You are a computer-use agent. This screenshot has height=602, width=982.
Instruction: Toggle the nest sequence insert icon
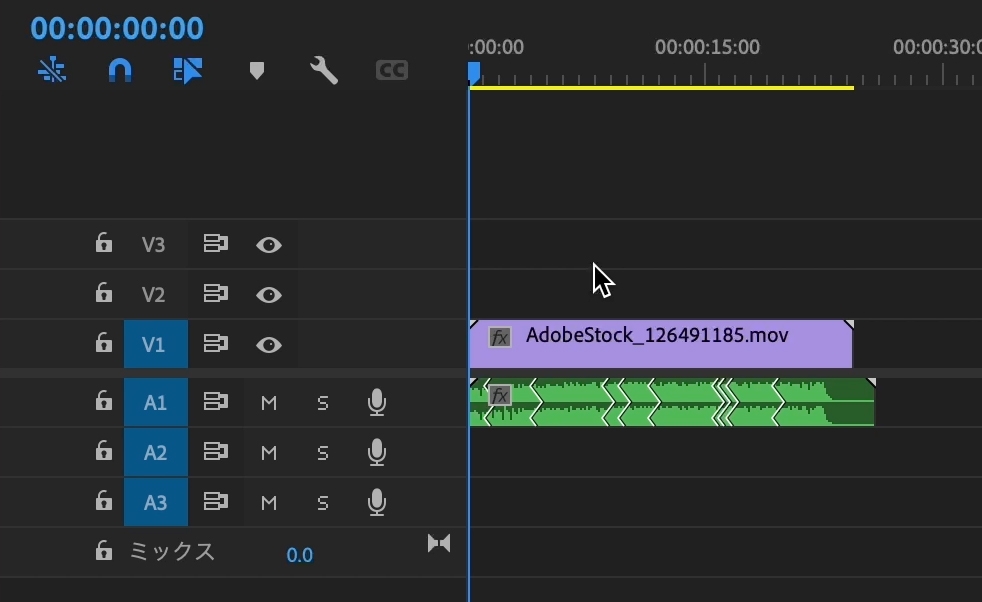click(x=51, y=70)
